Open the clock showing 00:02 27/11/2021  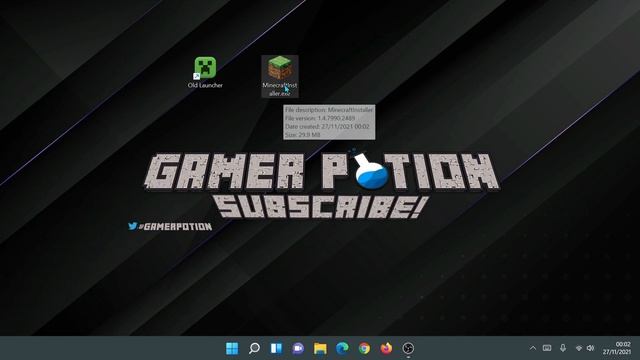tap(617, 348)
